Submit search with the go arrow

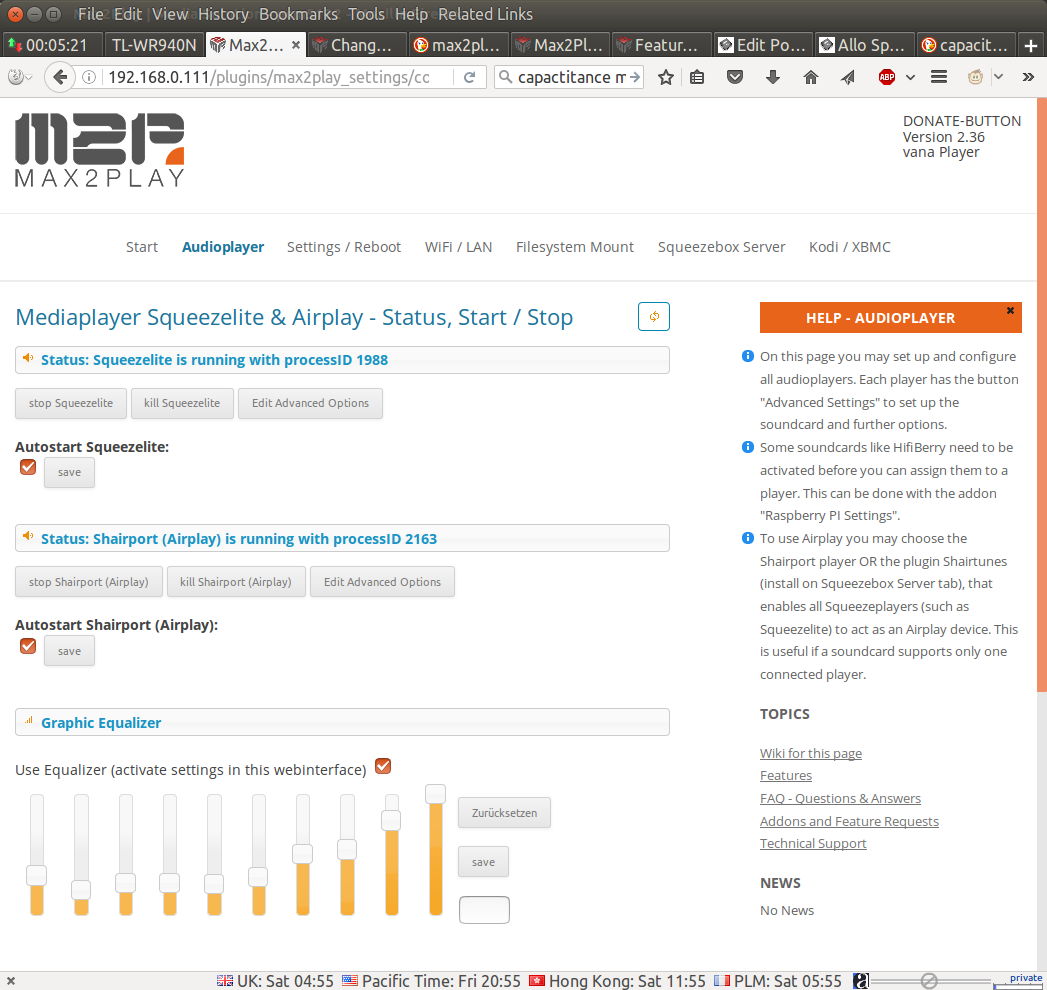pos(634,77)
